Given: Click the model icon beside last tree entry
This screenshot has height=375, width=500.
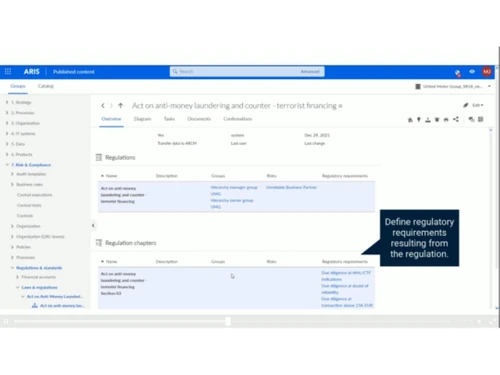Looking at the screenshot, I should pos(34,305).
